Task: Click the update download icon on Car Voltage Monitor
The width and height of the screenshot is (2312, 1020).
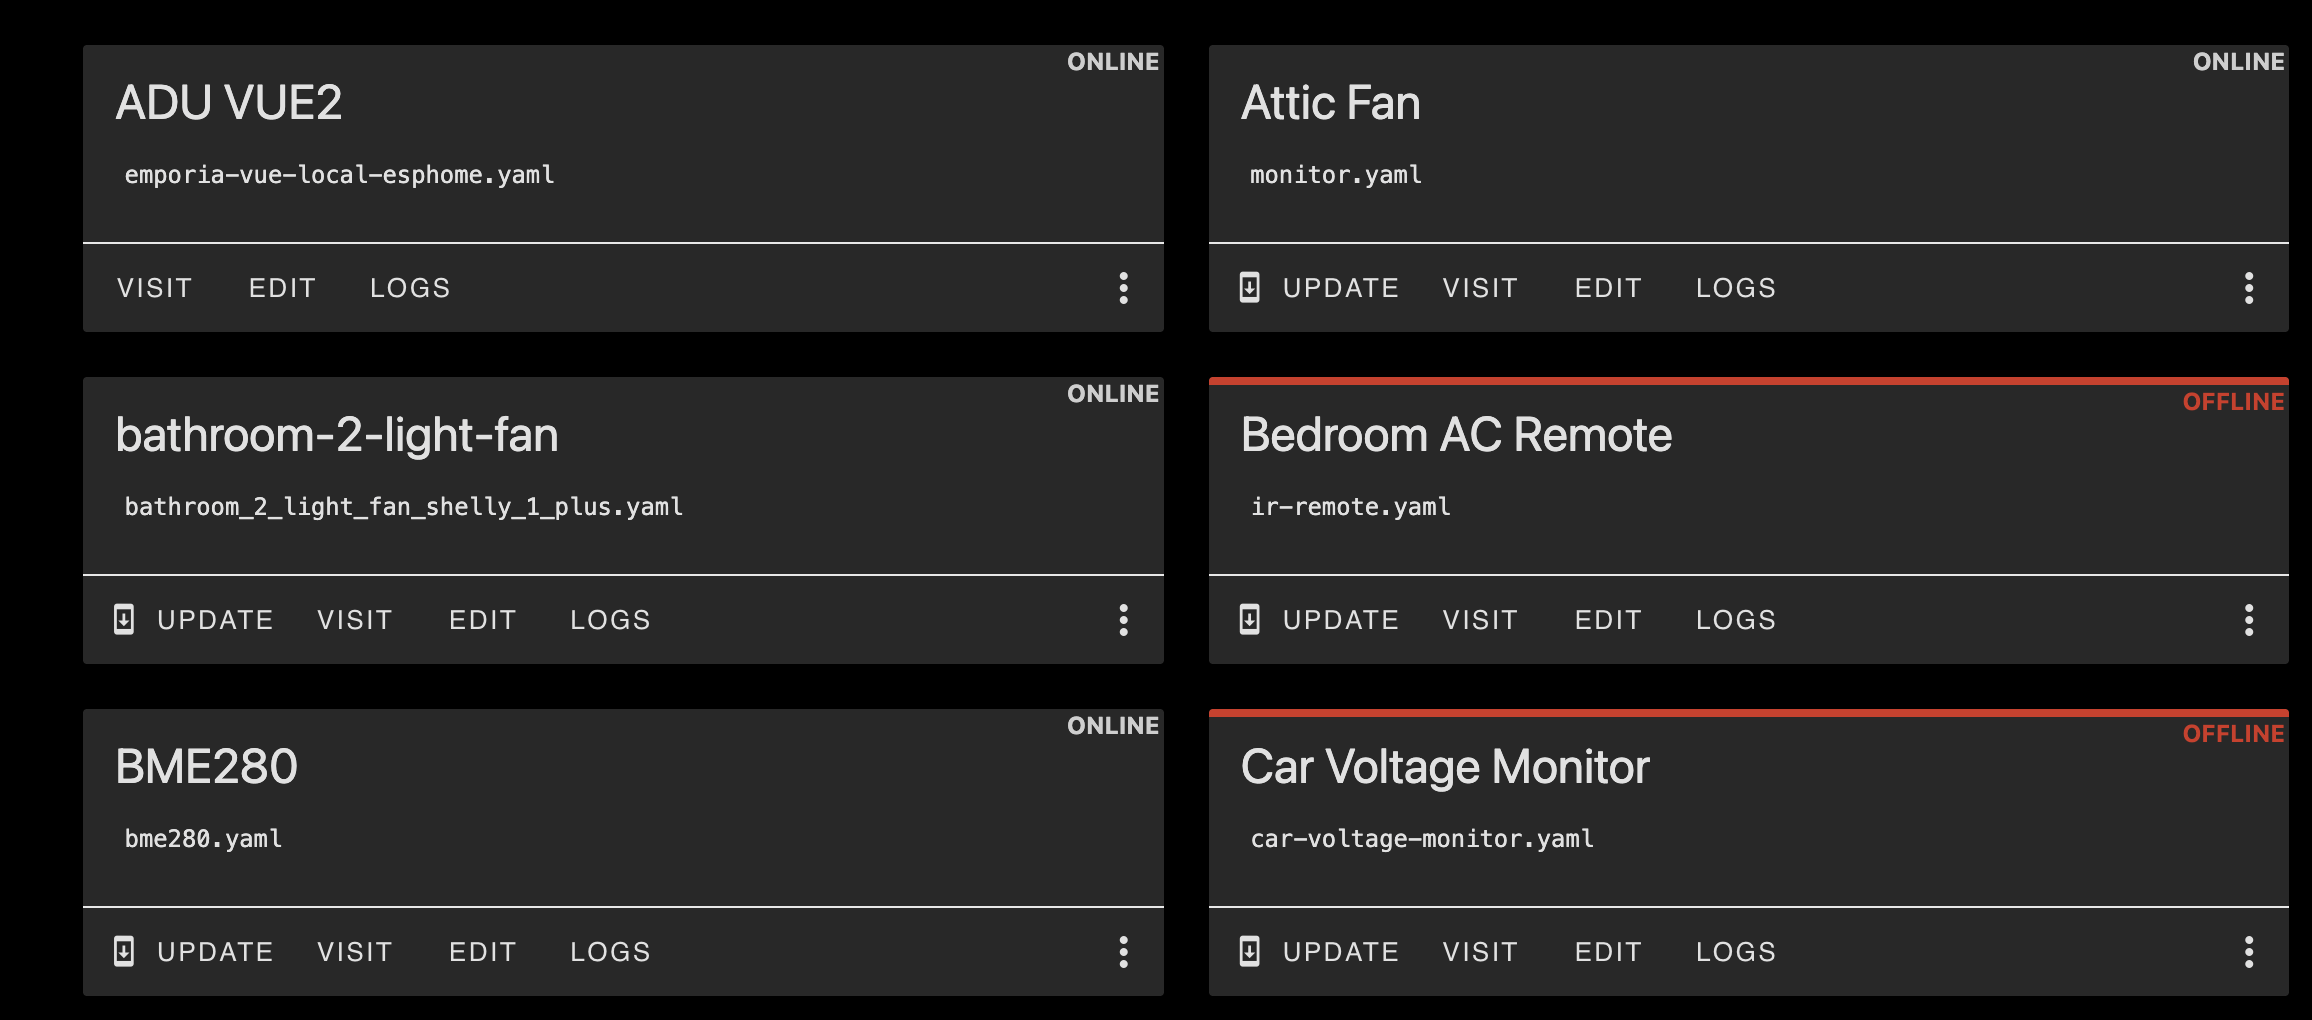Action: (1248, 951)
